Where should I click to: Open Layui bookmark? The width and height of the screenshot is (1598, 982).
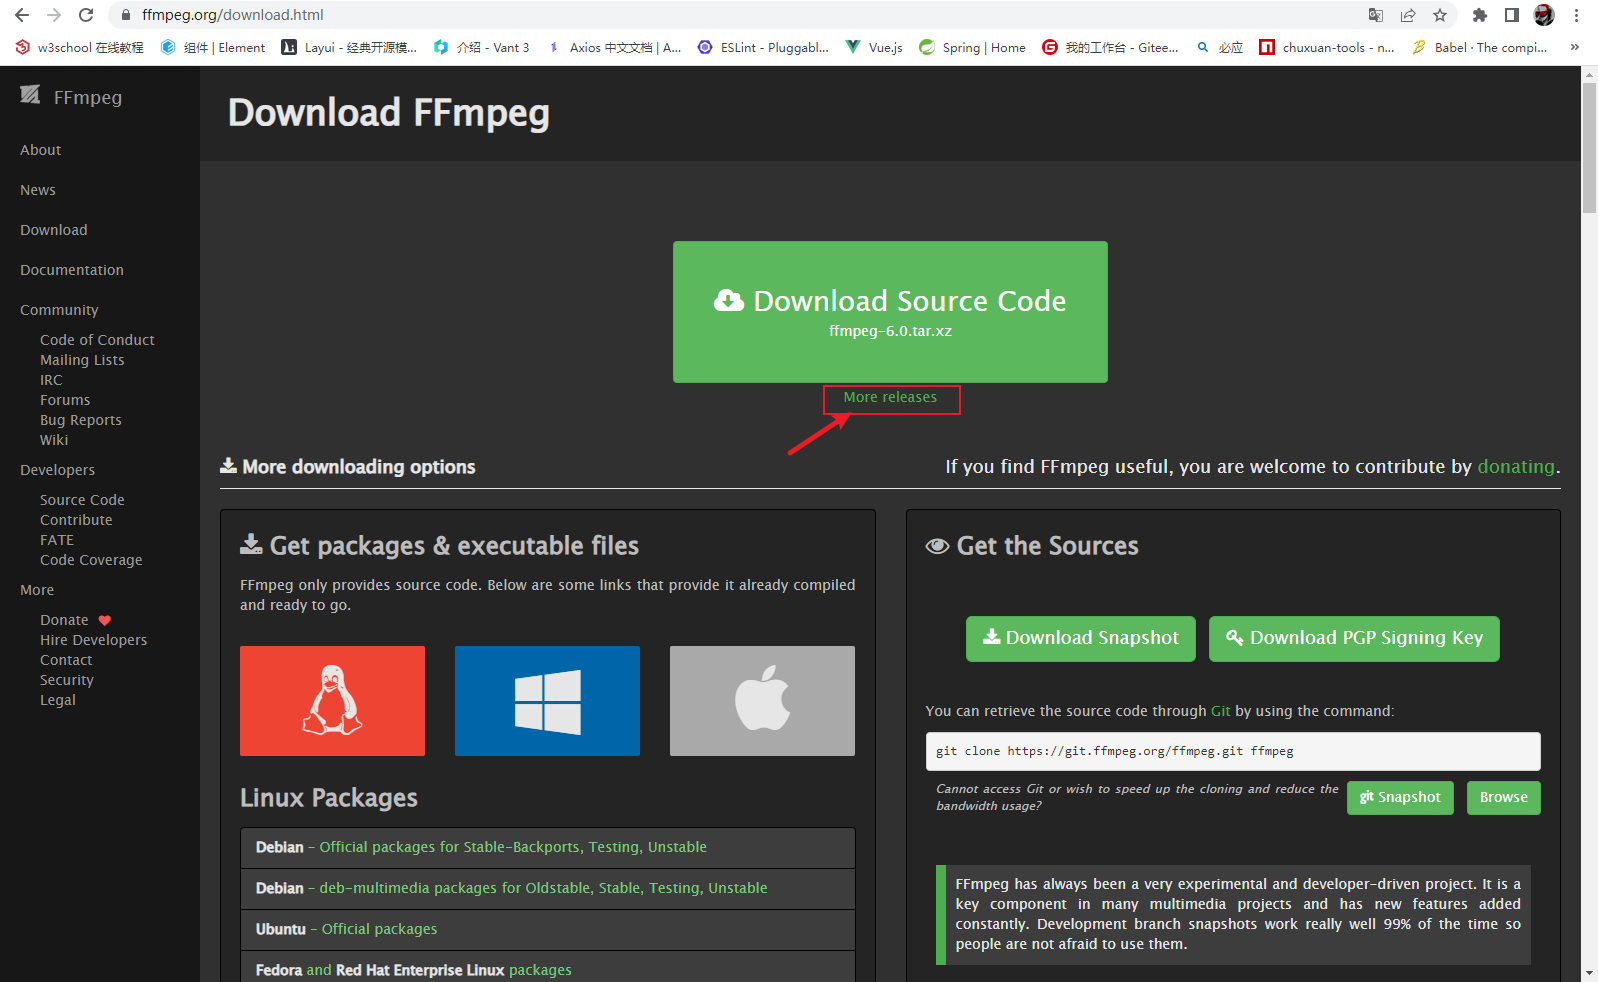click(x=349, y=47)
